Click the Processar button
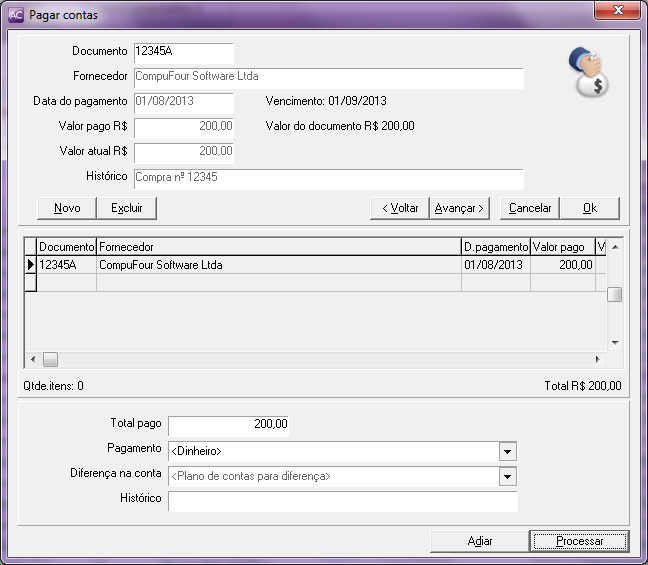 (x=579, y=541)
